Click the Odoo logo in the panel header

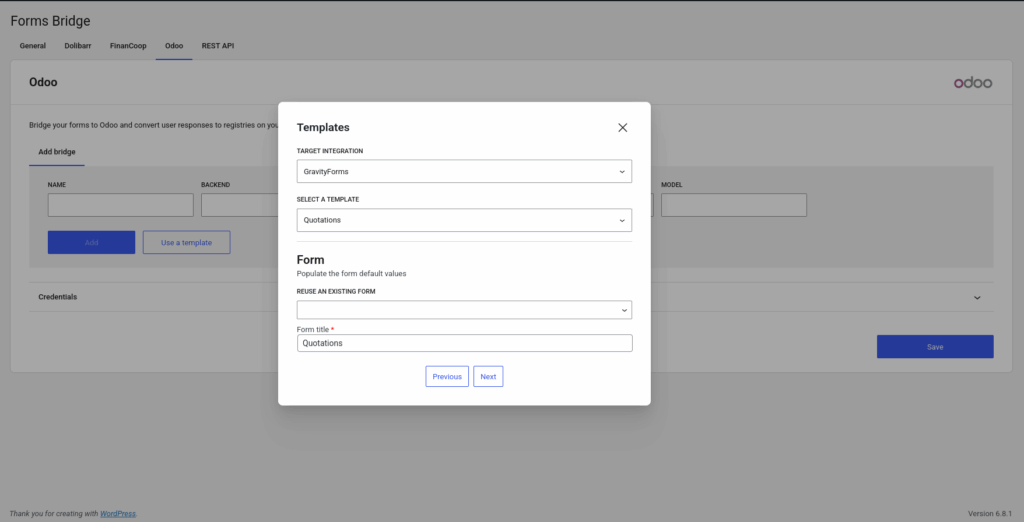(x=972, y=83)
